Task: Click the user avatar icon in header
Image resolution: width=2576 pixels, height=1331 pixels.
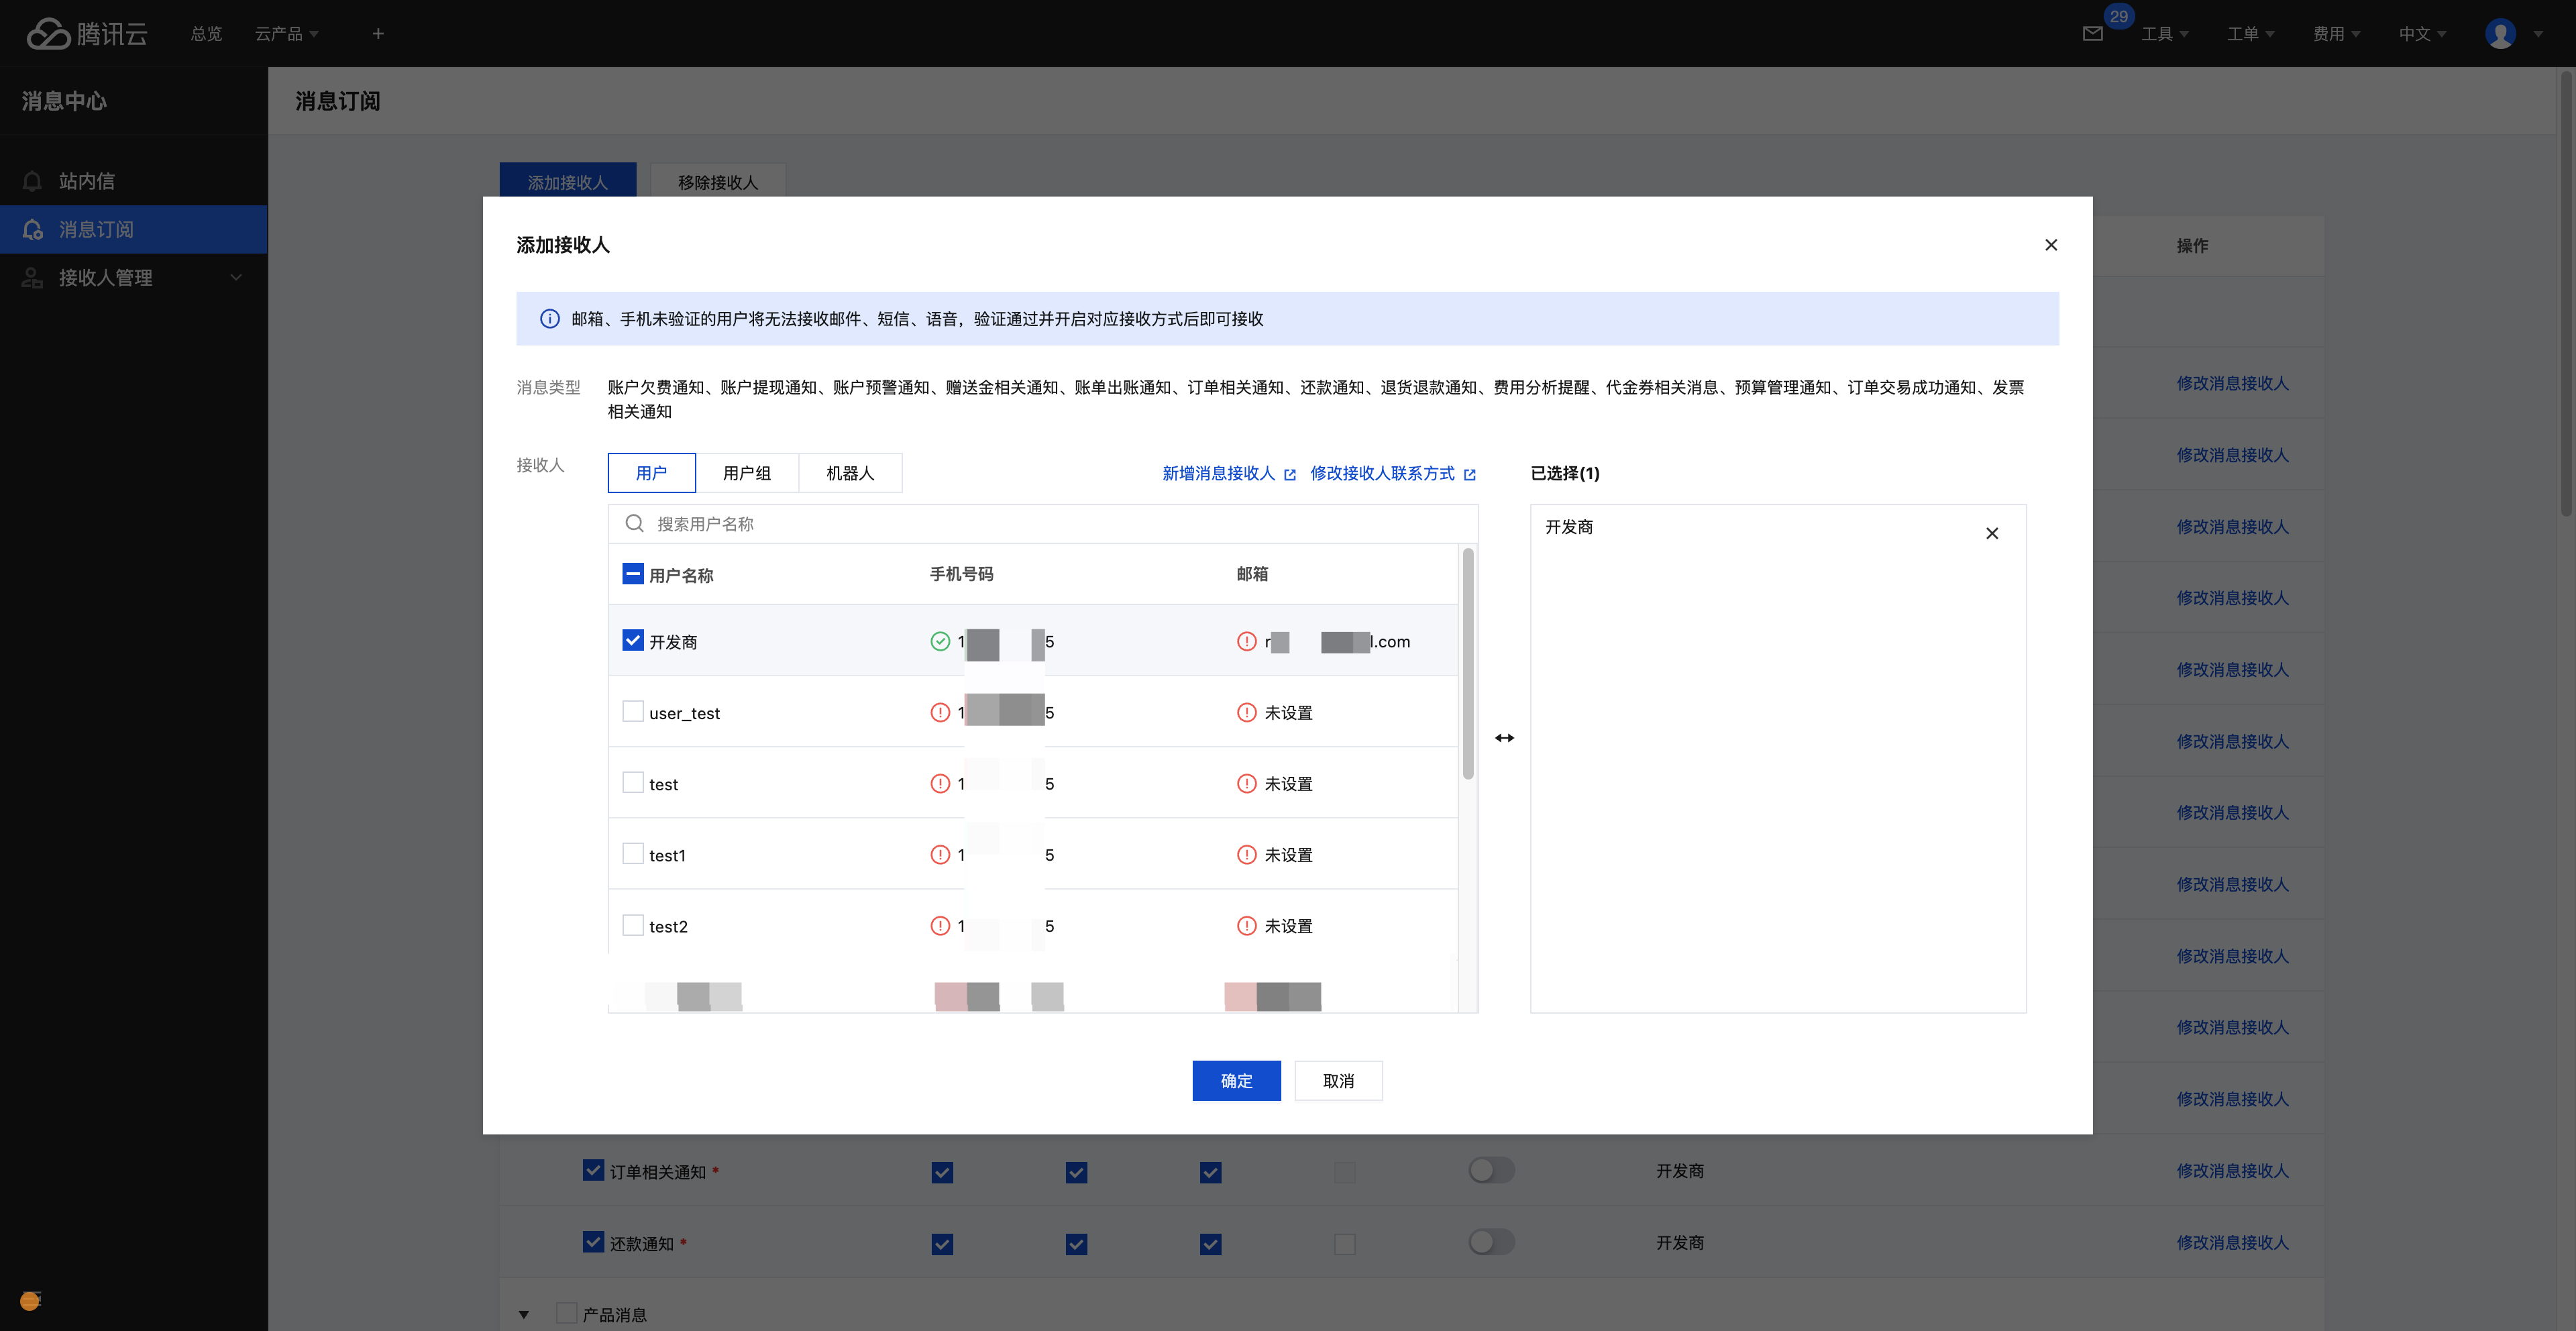Action: 2500,34
